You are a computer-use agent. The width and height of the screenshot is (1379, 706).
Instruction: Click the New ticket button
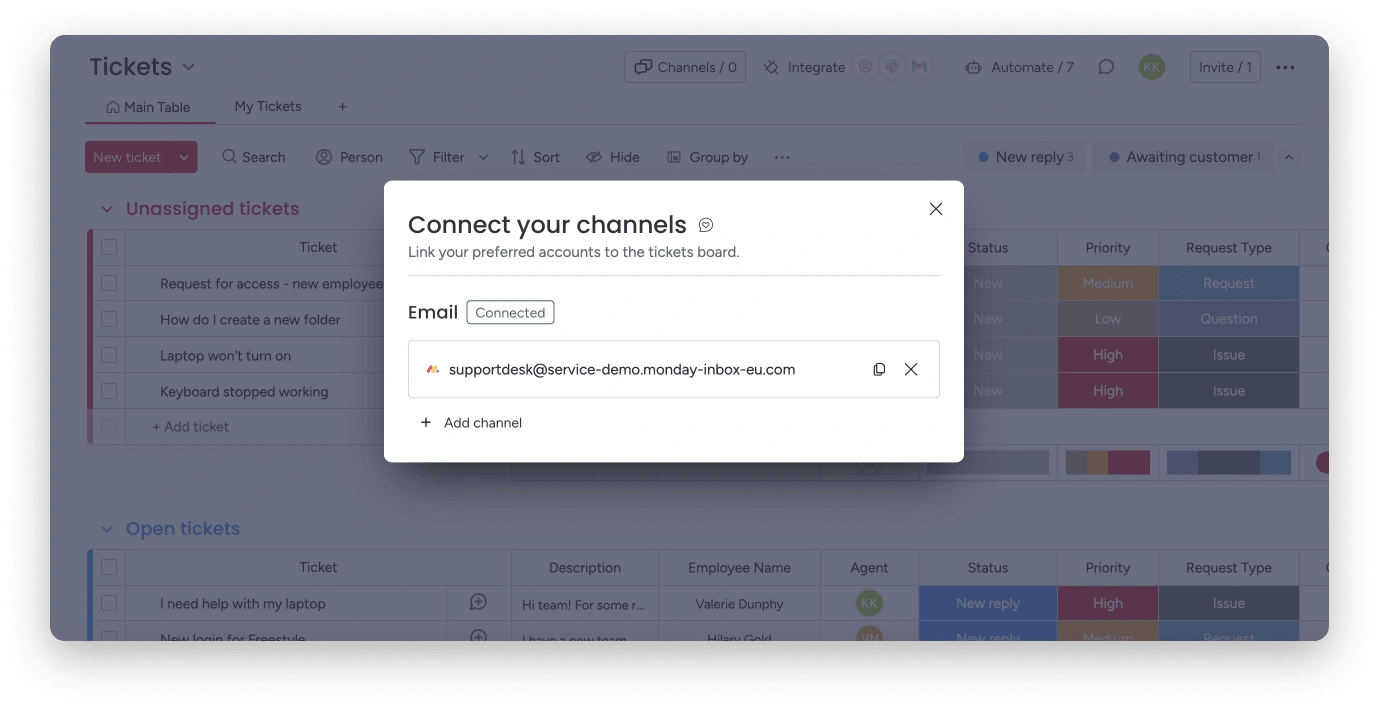pyautogui.click(x=127, y=157)
